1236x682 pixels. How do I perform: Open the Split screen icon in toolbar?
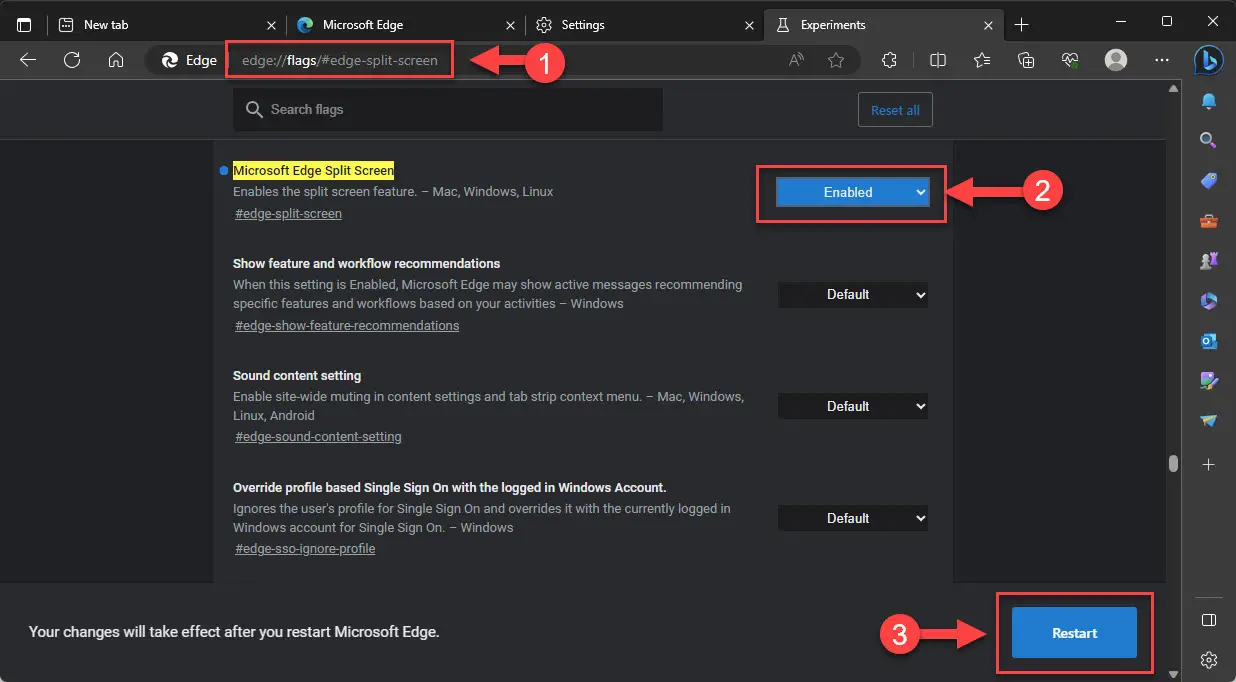(x=937, y=60)
